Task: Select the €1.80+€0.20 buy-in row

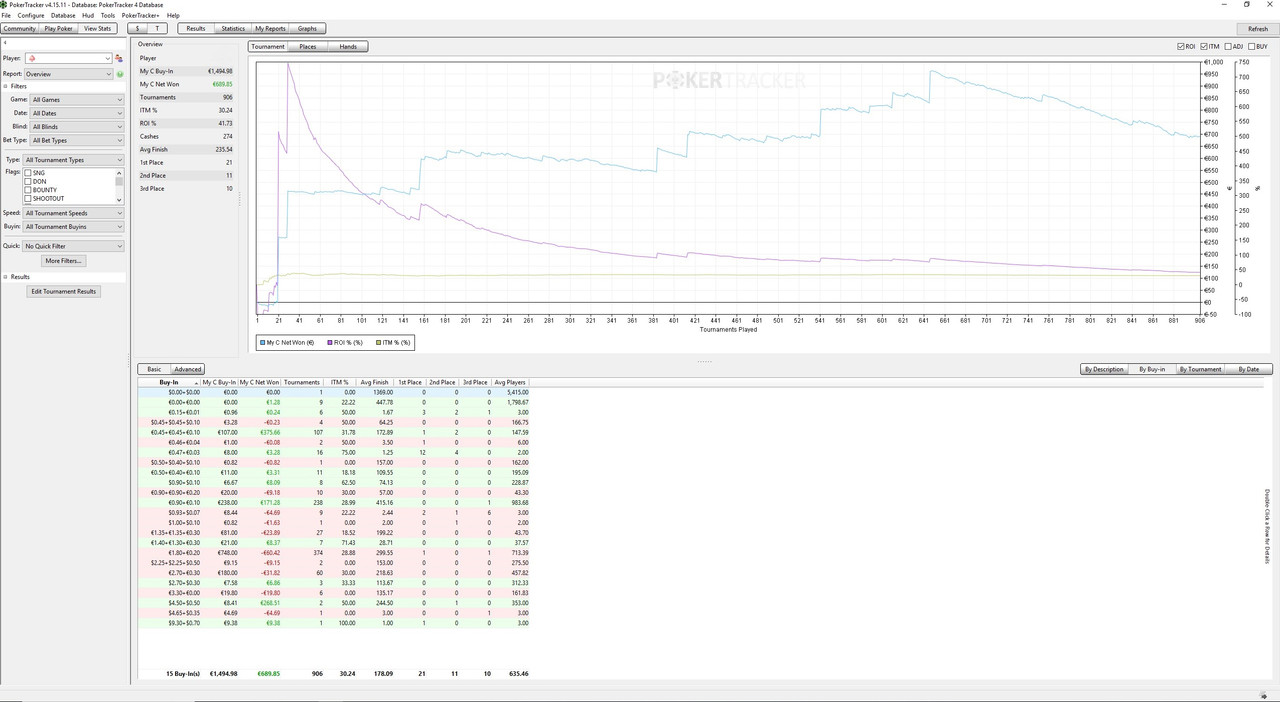Action: click(x=333, y=552)
